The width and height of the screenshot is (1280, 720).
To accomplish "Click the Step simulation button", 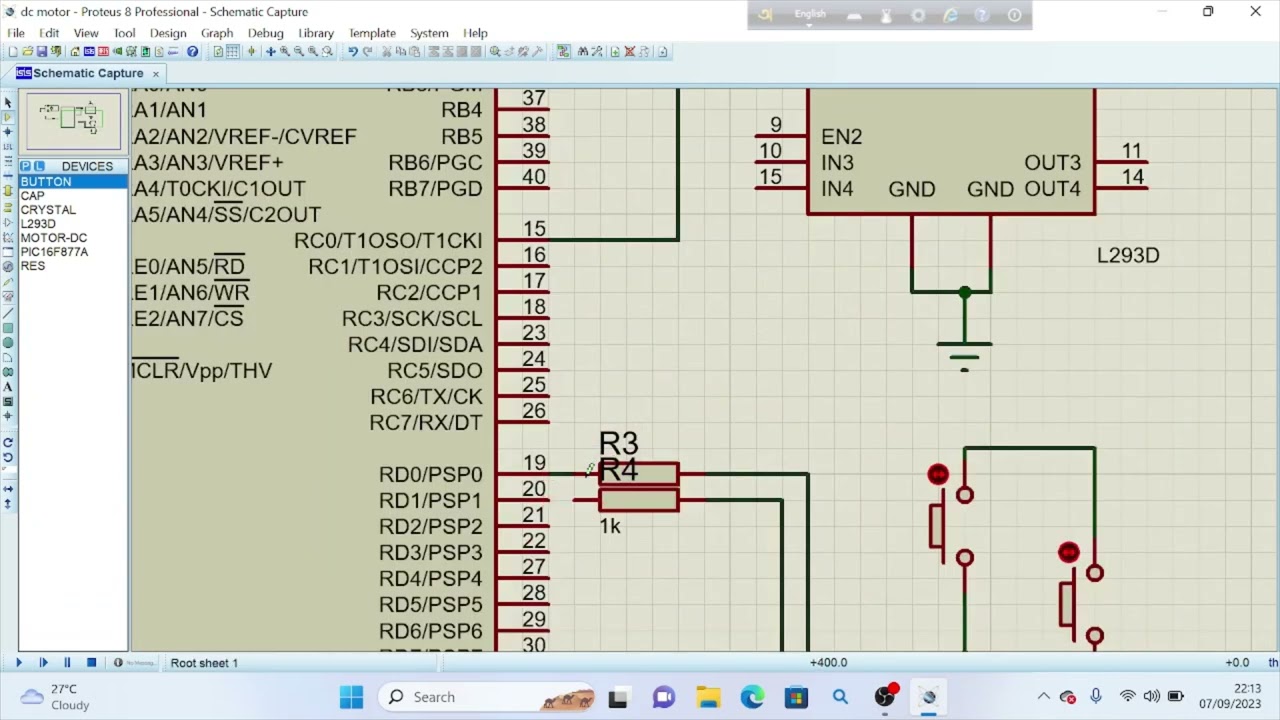I will 43,662.
